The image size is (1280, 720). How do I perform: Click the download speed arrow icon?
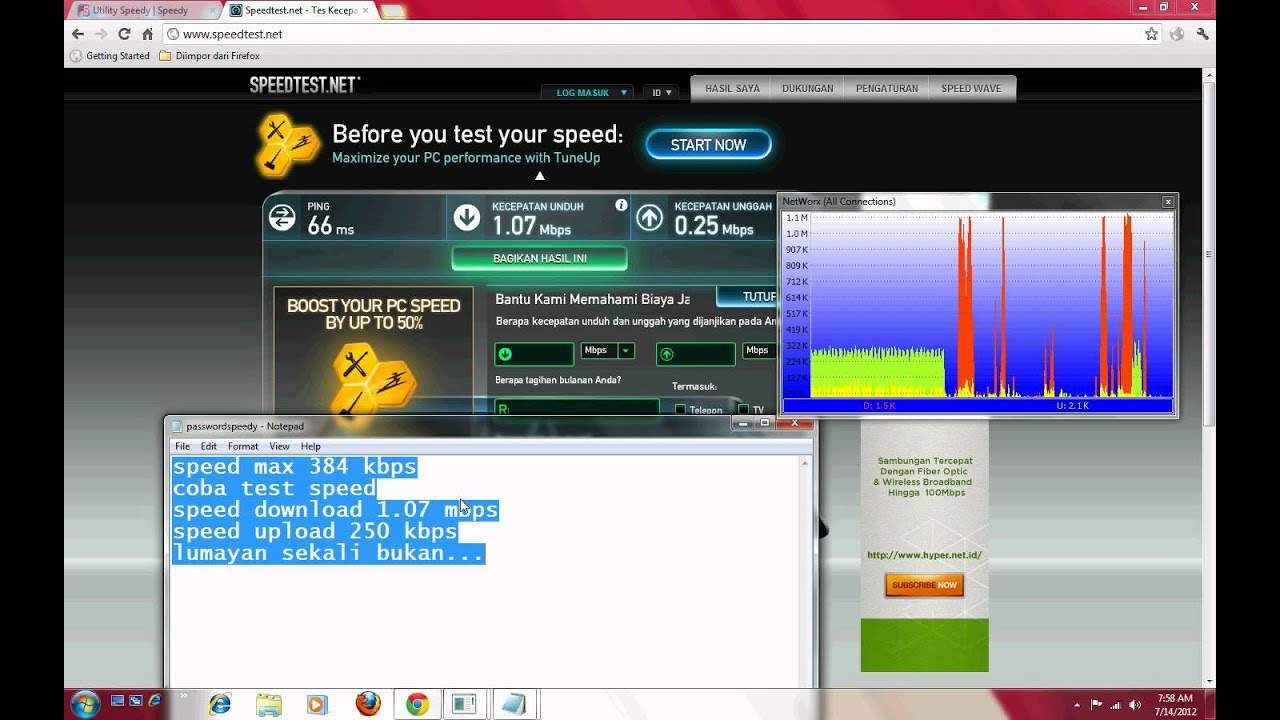[x=466, y=218]
